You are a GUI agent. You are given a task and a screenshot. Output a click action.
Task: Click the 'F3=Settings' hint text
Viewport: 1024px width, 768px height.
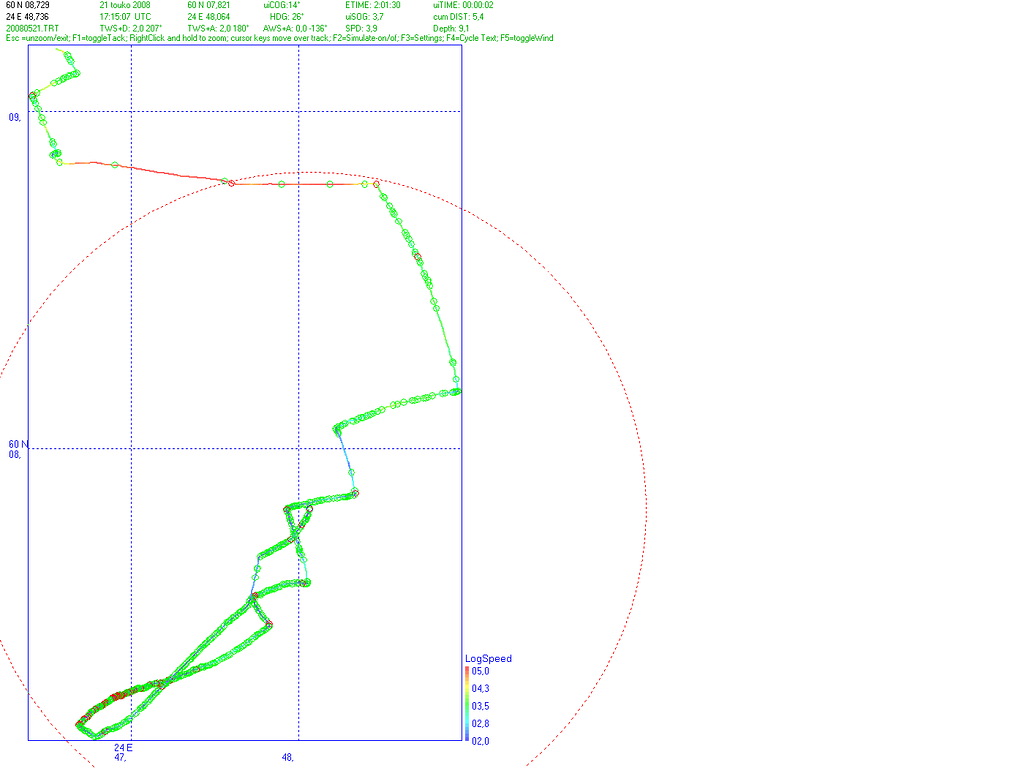point(422,39)
